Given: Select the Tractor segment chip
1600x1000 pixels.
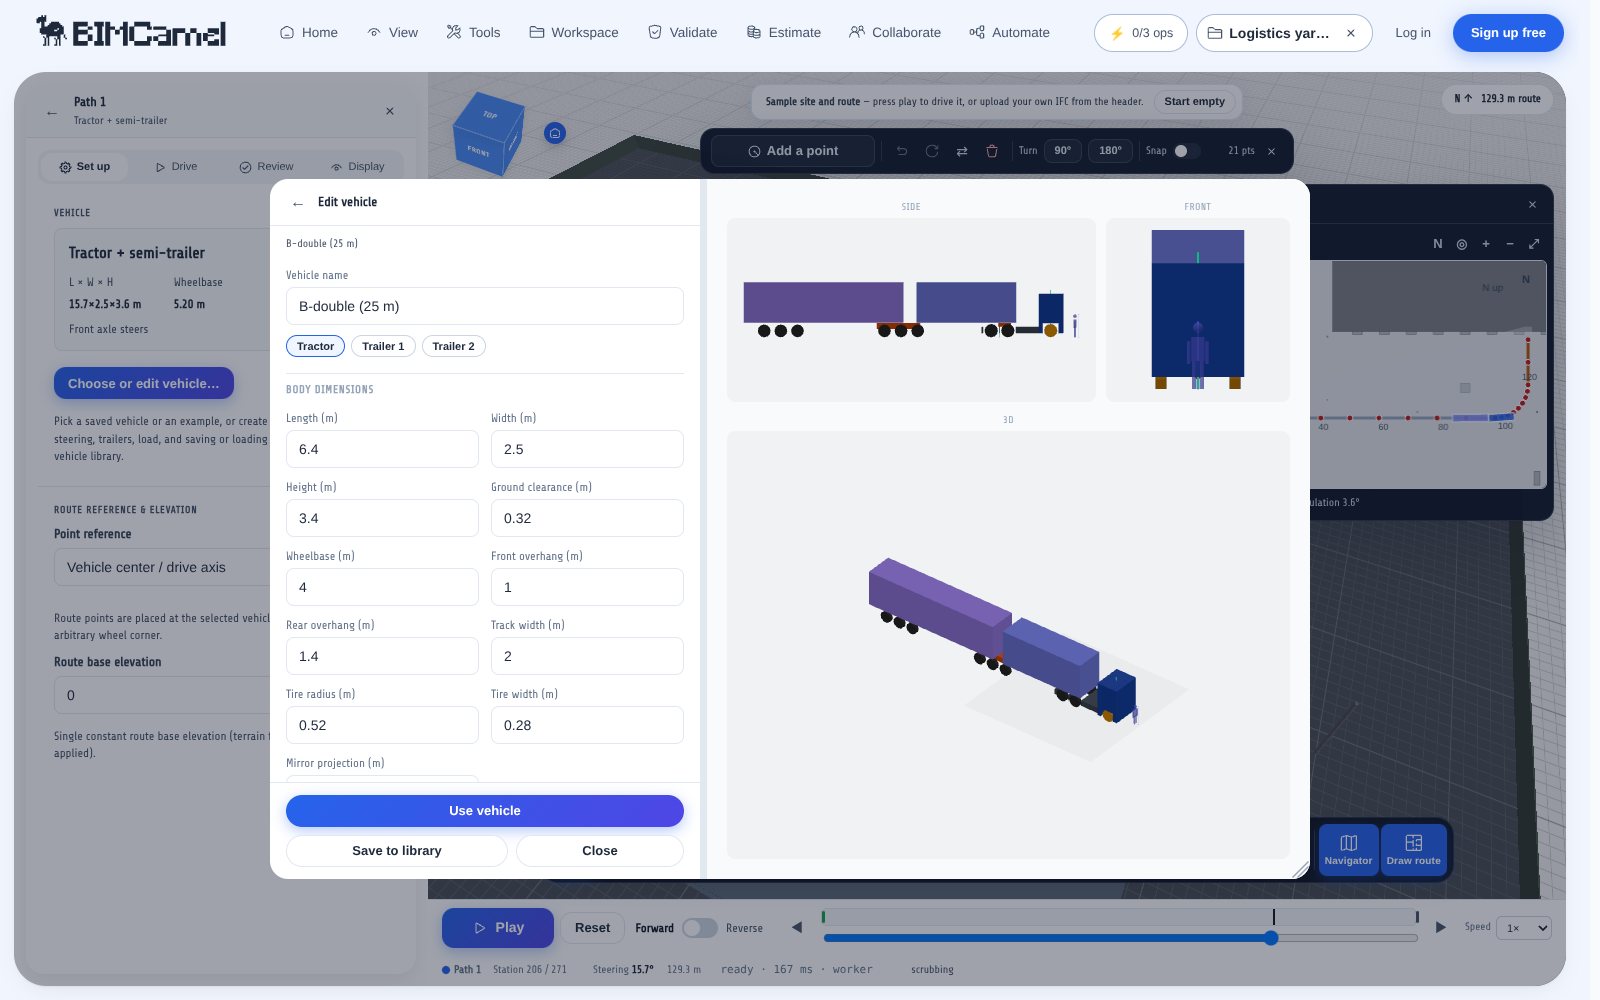Looking at the screenshot, I should [x=315, y=346].
